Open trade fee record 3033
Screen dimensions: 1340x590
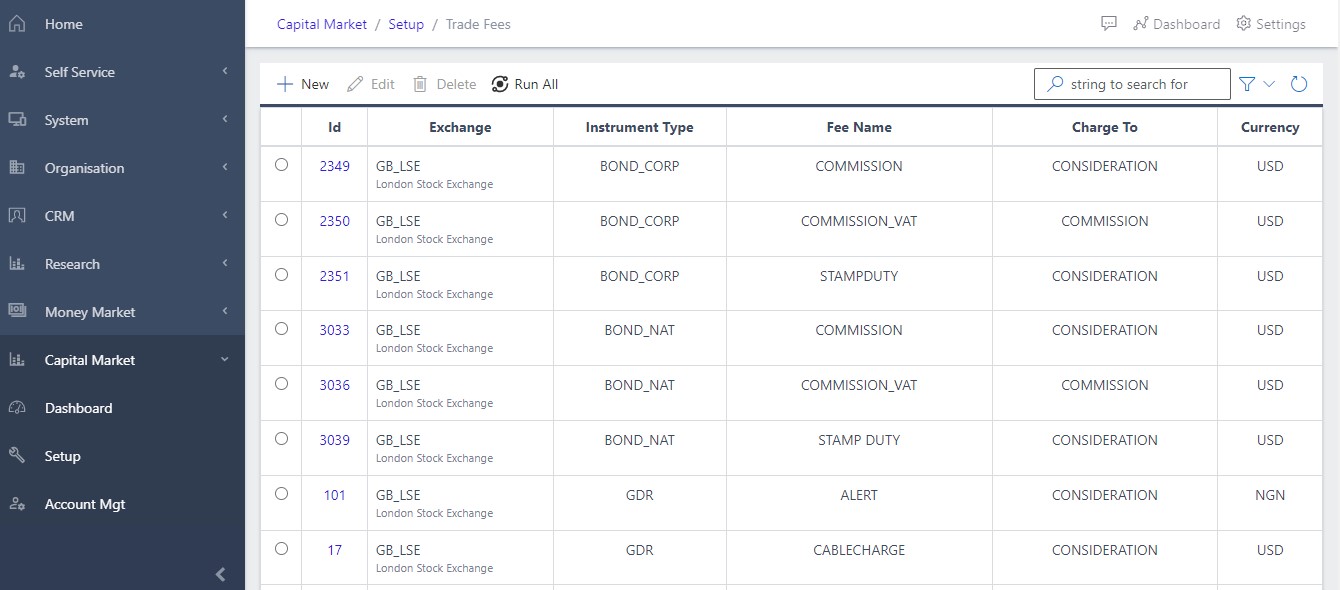tap(334, 330)
